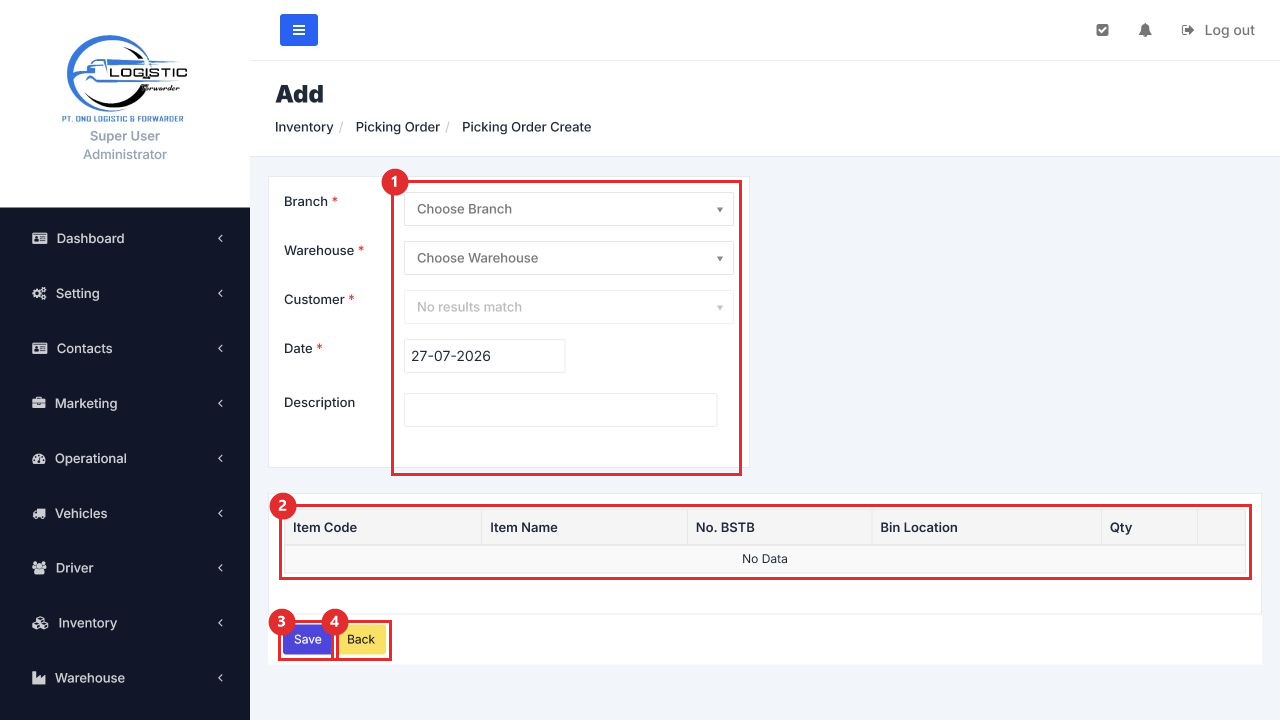The height and width of the screenshot is (720, 1280).
Task: Click the Inventory boxes icon
Action: pyautogui.click(x=40, y=623)
